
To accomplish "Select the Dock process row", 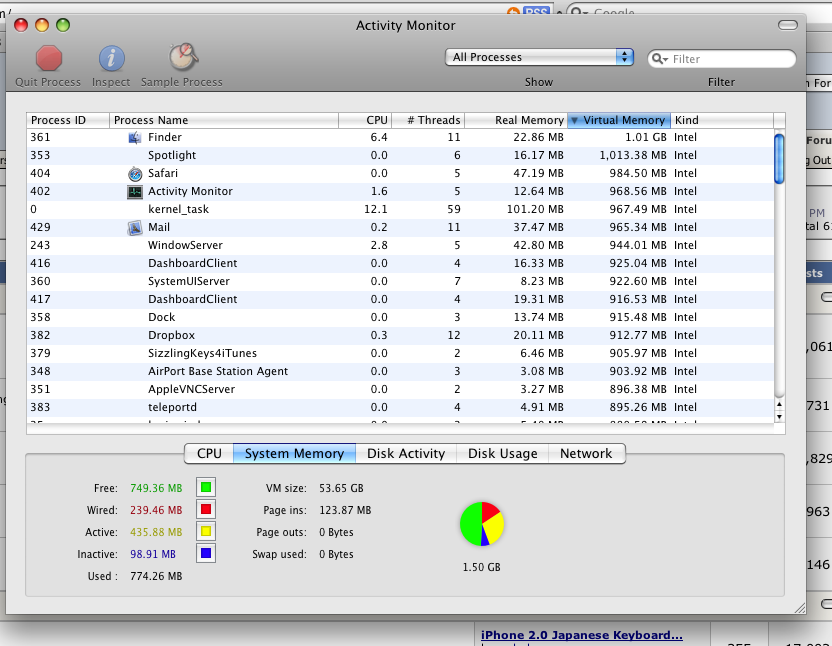I will [x=400, y=318].
